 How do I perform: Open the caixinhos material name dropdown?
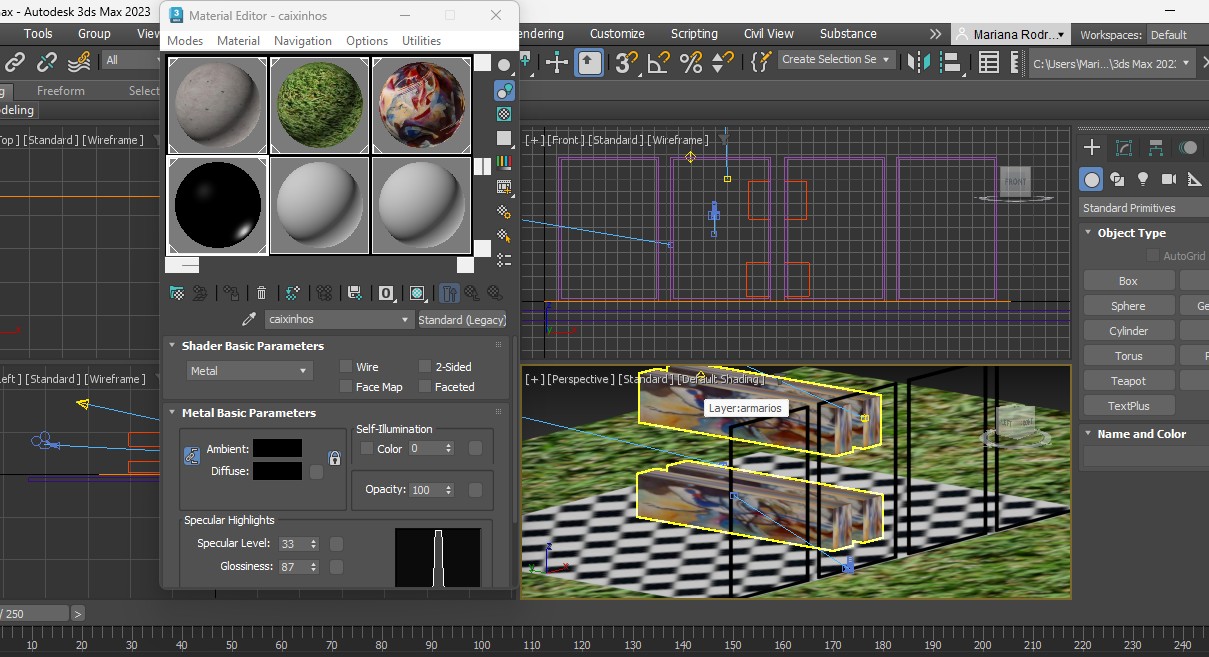tap(339, 320)
